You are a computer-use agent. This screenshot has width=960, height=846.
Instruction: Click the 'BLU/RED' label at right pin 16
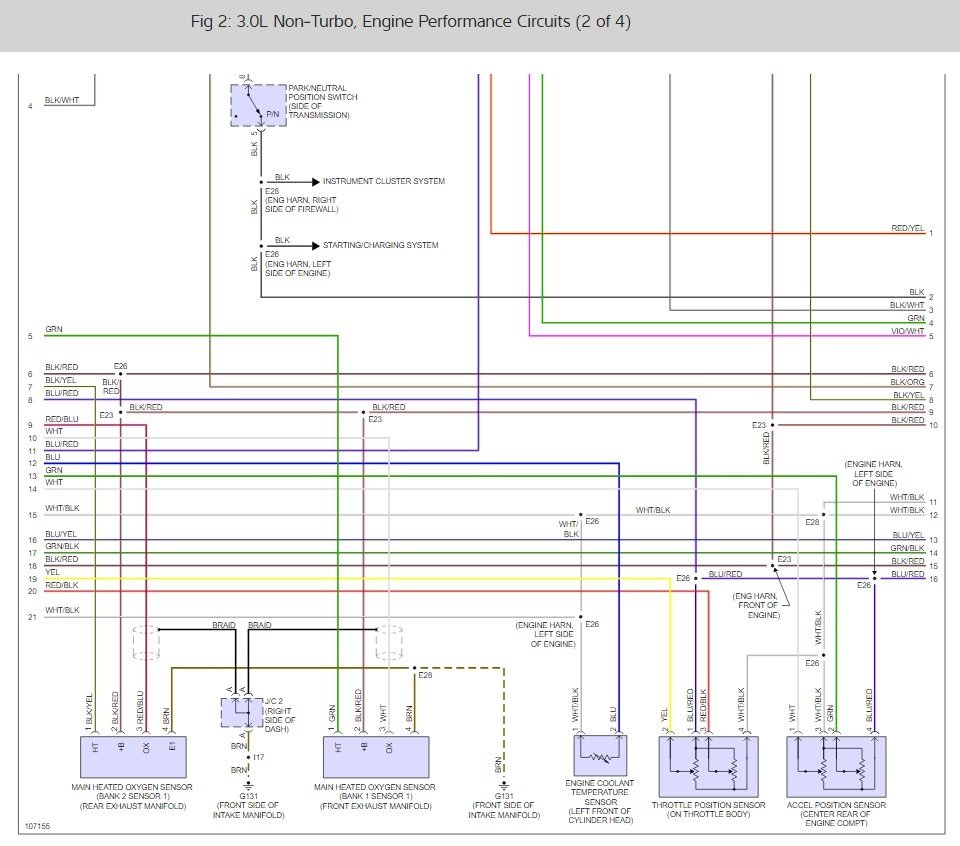tap(908, 574)
